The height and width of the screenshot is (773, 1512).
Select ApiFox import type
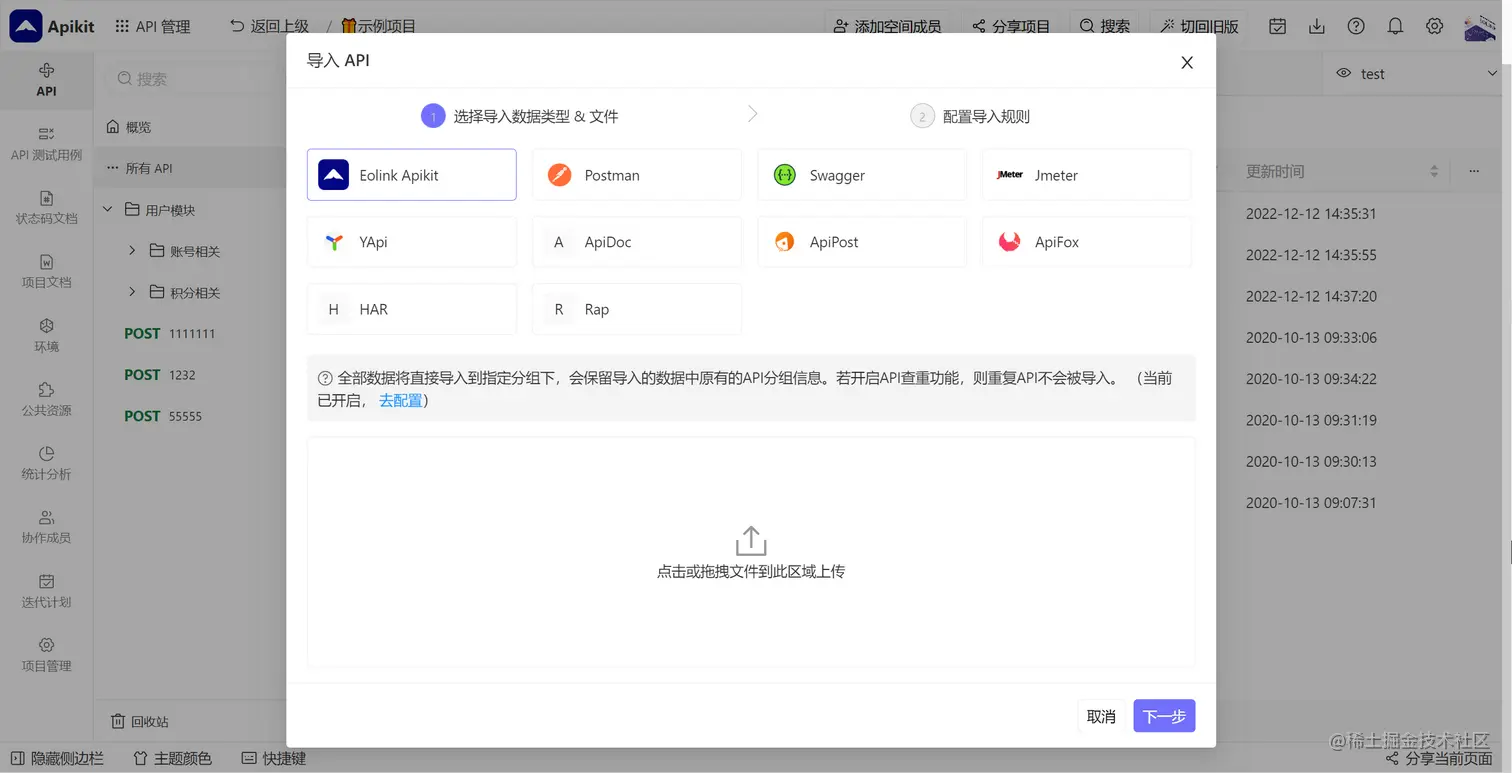tap(1086, 242)
